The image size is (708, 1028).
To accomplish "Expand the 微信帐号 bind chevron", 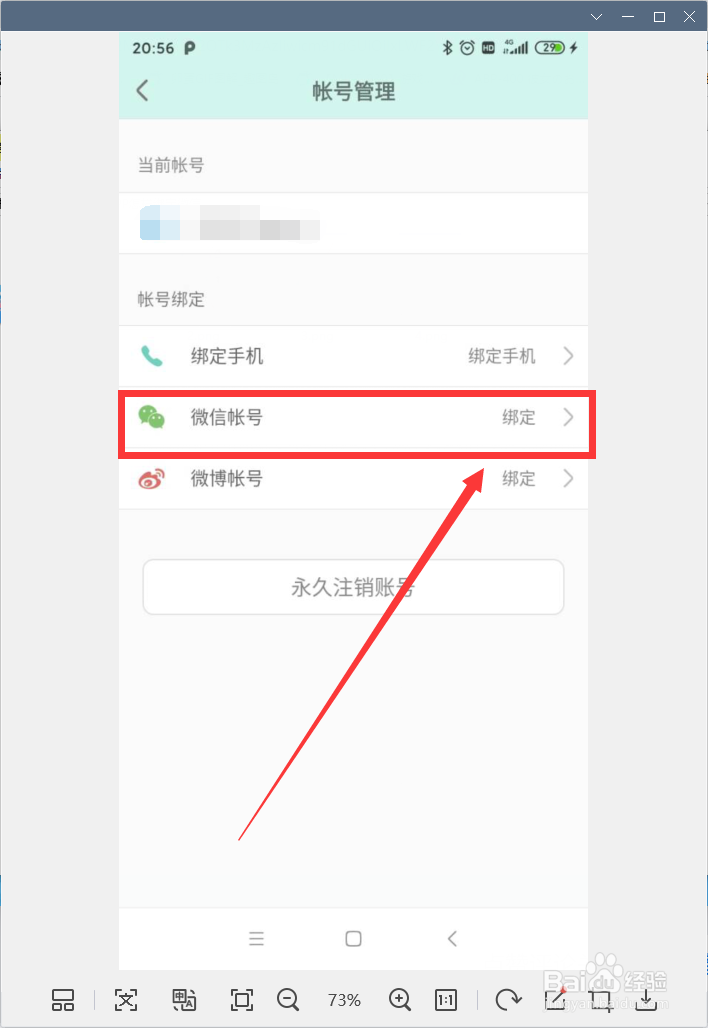I will (568, 417).
